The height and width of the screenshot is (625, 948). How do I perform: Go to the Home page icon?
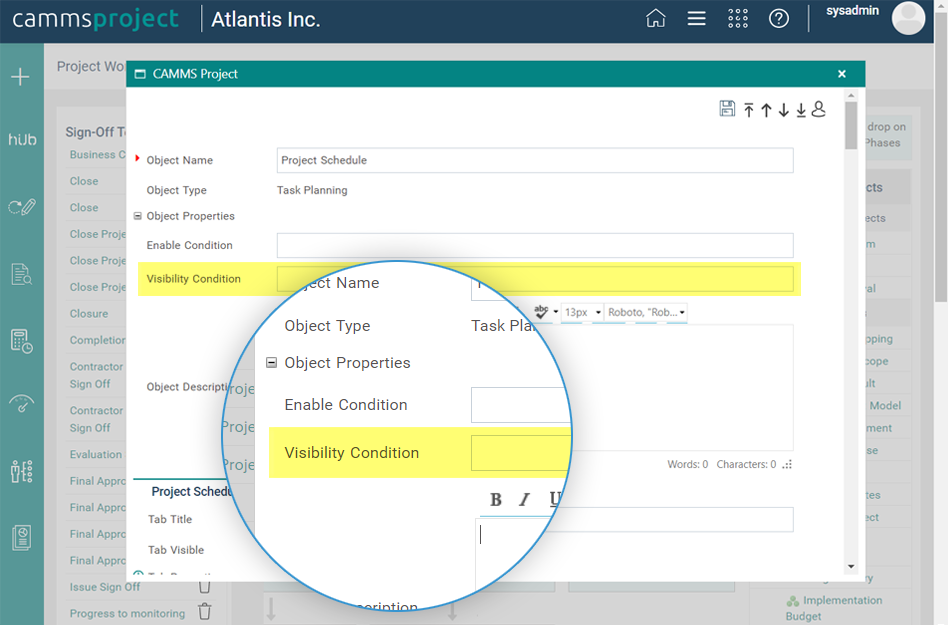tap(655, 19)
